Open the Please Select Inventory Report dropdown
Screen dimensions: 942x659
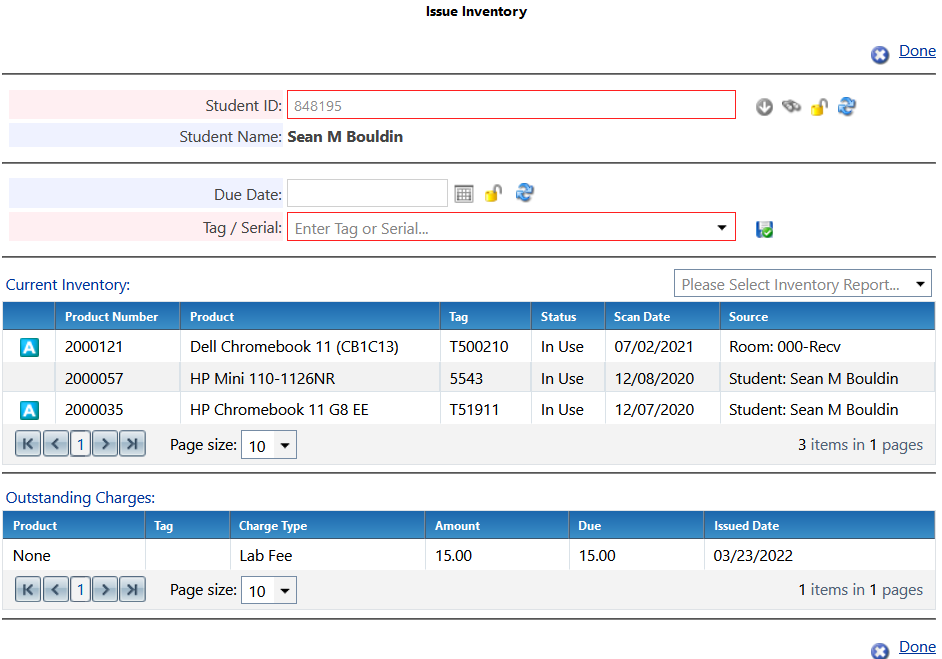[x=802, y=284]
